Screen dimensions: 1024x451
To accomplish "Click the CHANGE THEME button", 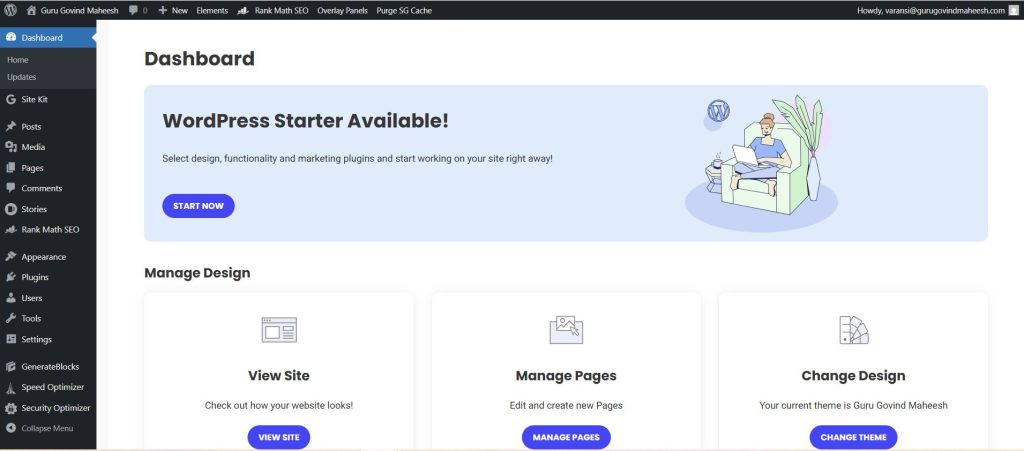I will (x=854, y=437).
